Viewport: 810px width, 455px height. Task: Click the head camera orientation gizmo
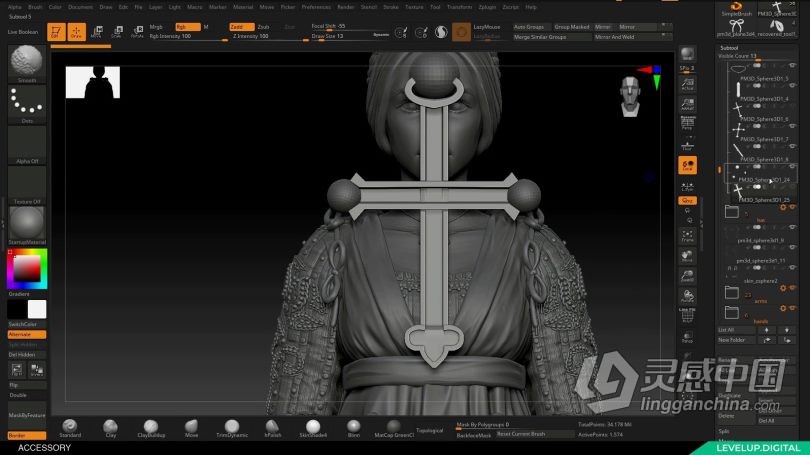click(x=630, y=96)
